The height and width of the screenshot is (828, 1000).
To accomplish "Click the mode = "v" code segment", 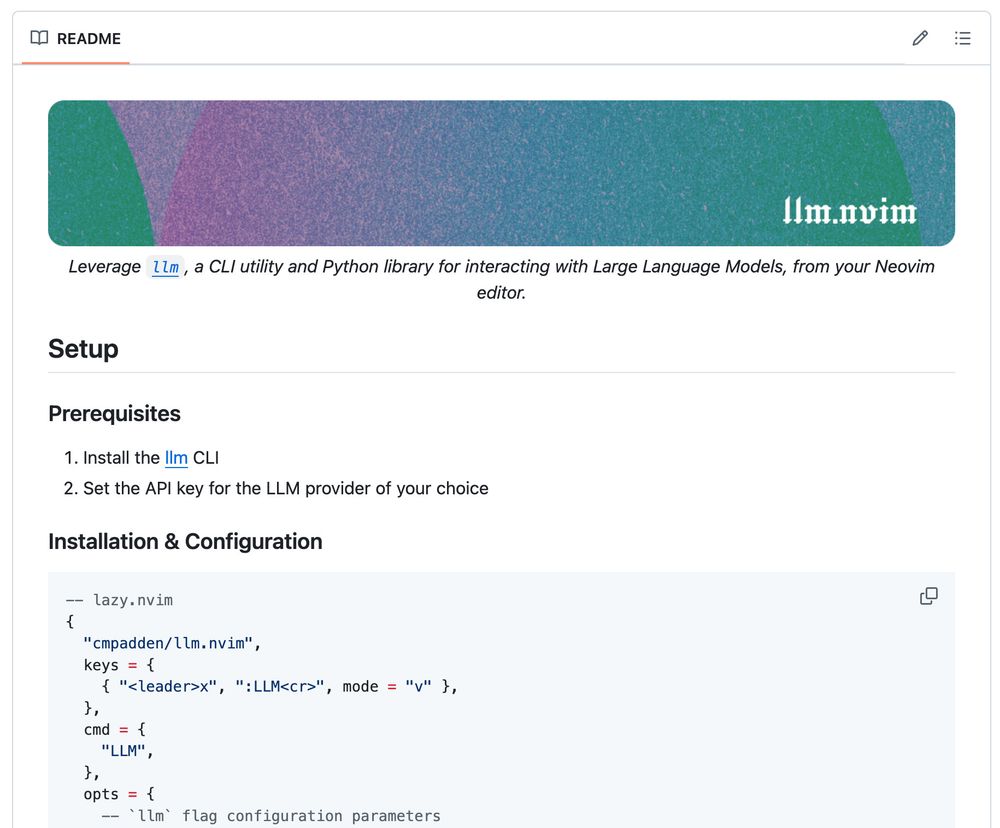I will 387,686.
